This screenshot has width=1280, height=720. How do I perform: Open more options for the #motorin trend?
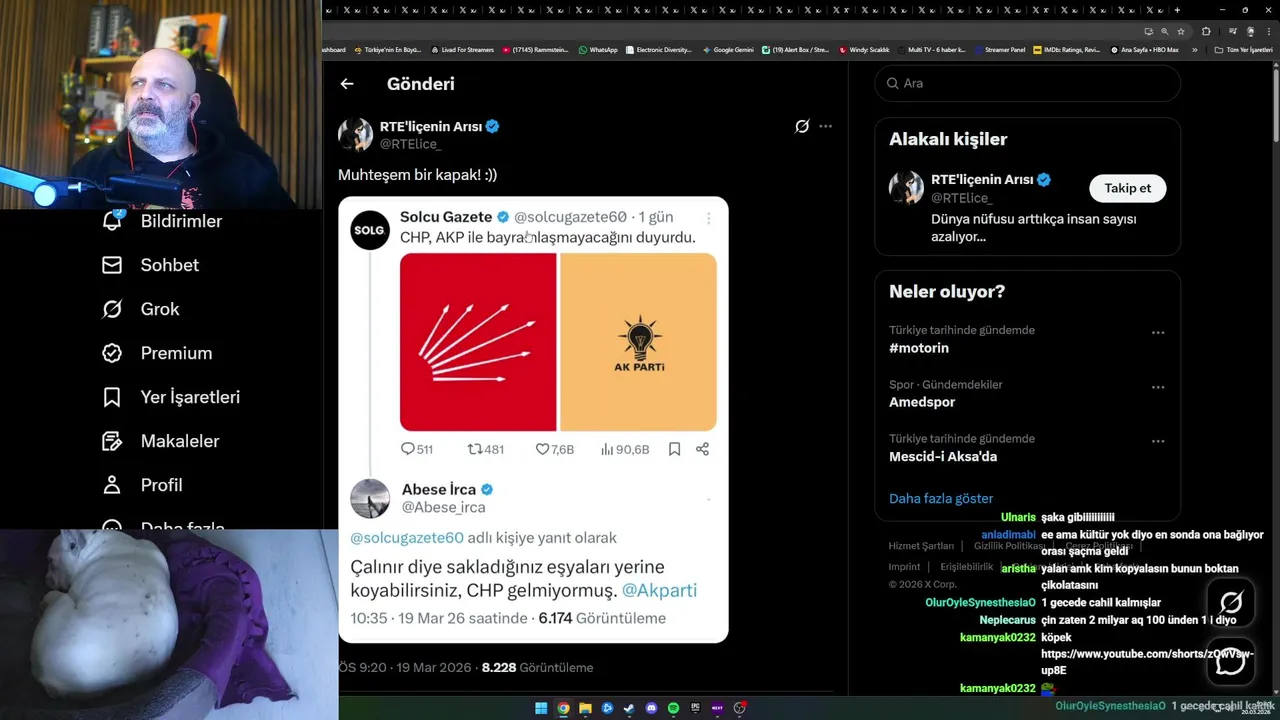point(1158,333)
